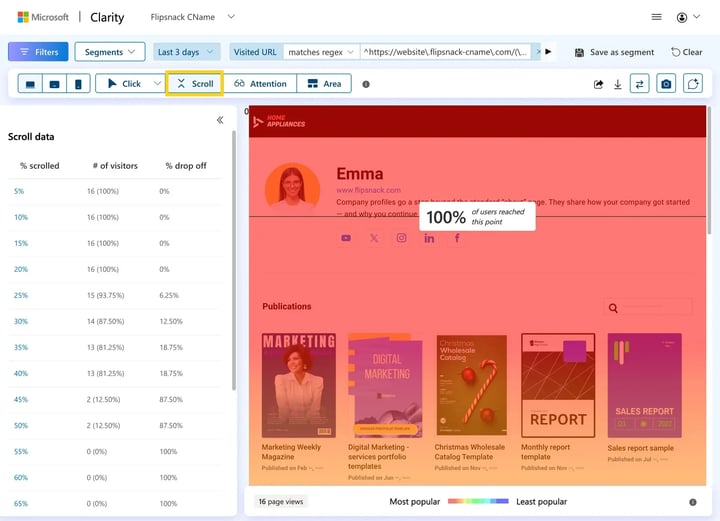Open the hamburger menu icon
Image resolution: width=720 pixels, height=521 pixels.
656,17
